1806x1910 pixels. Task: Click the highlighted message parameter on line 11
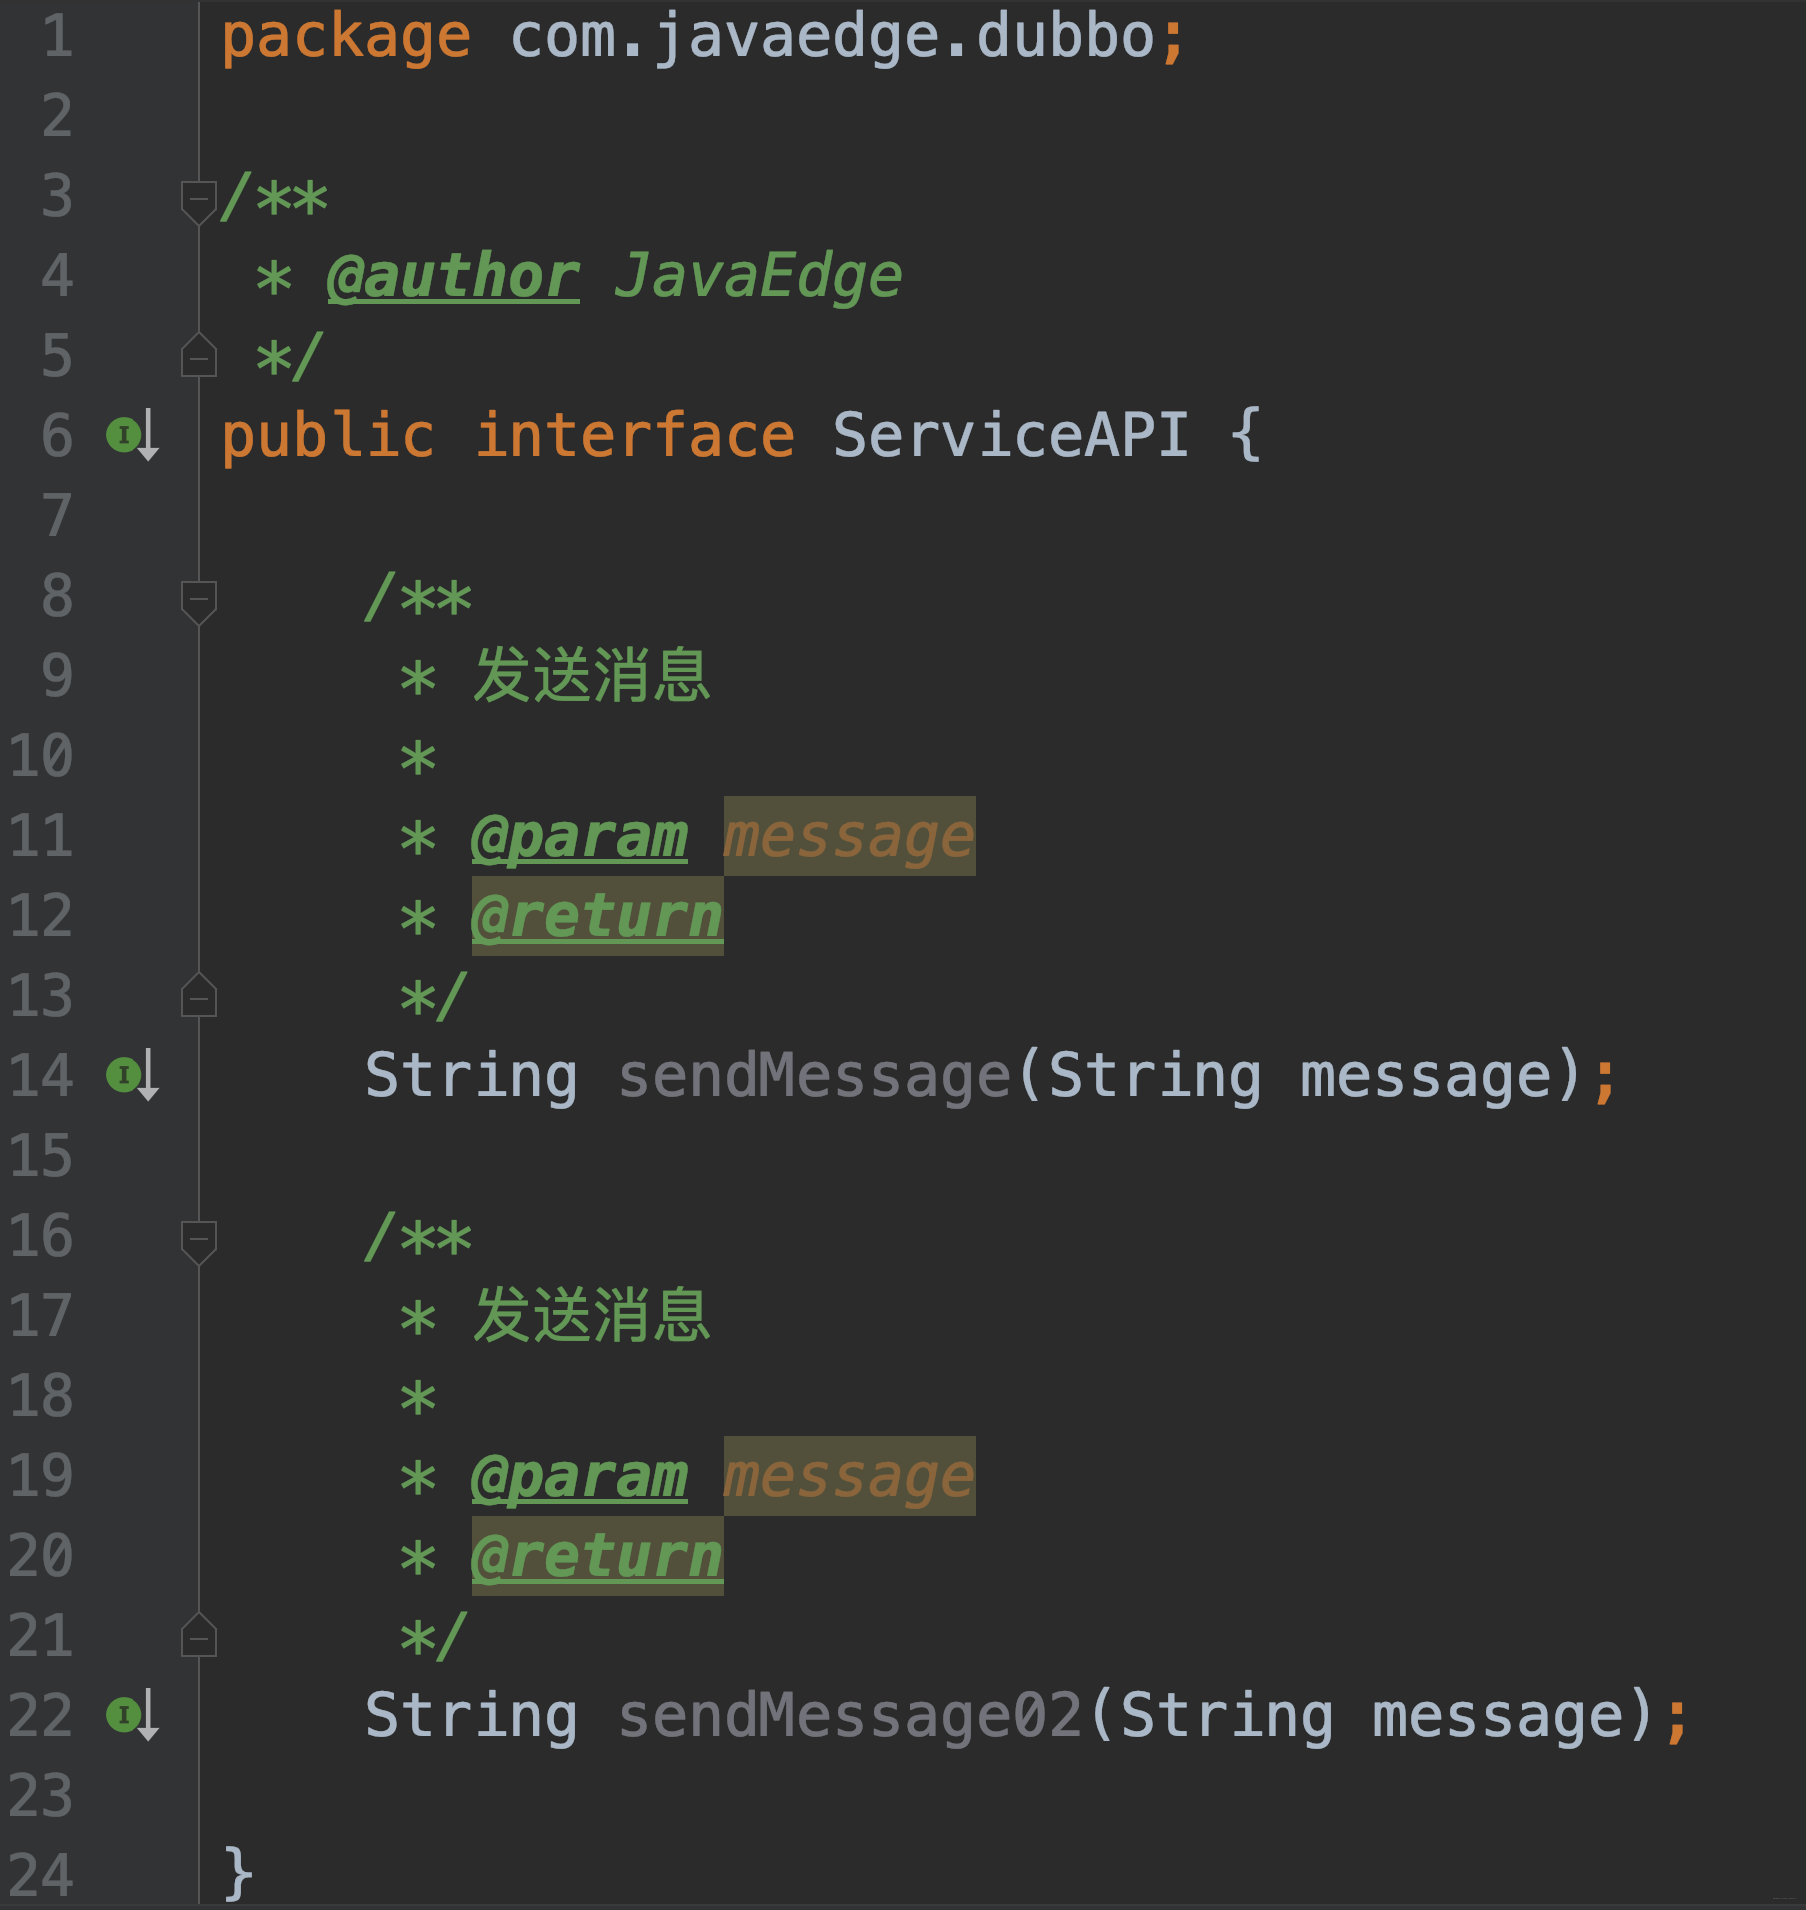click(x=849, y=836)
